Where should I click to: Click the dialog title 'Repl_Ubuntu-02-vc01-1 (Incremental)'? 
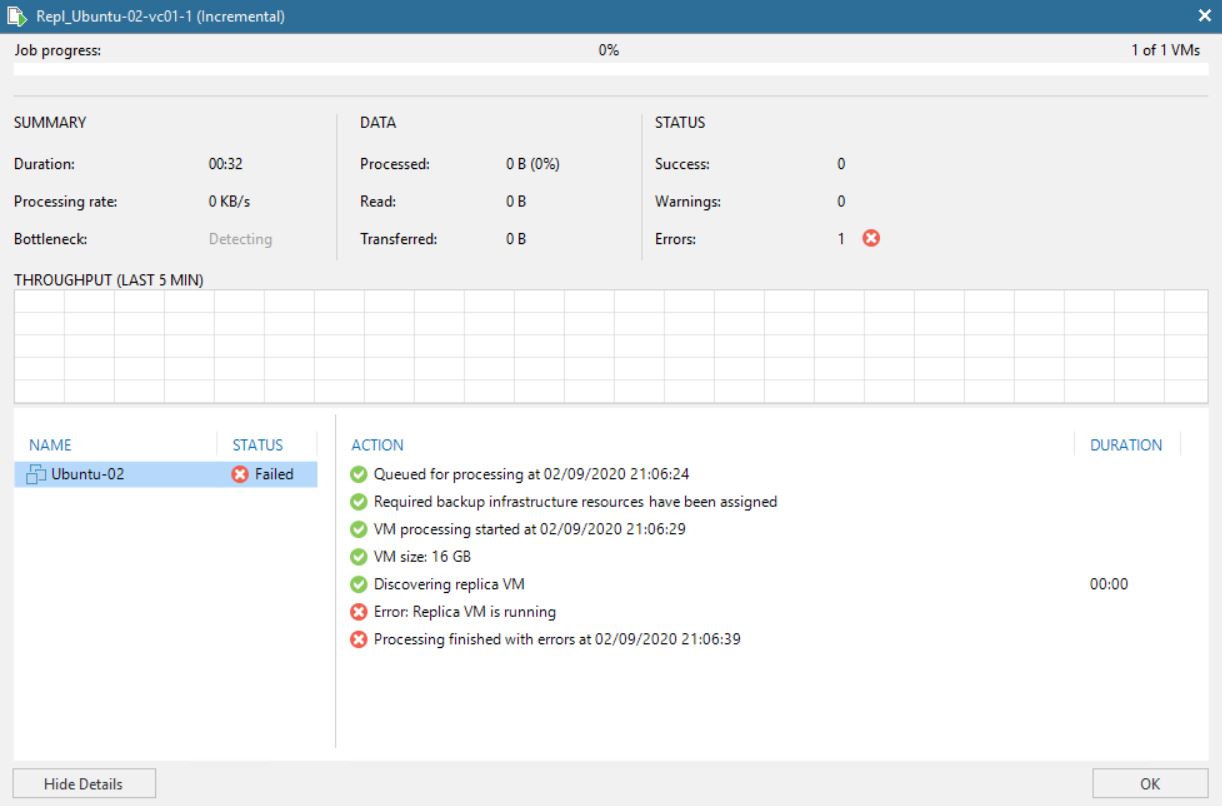coord(161,16)
